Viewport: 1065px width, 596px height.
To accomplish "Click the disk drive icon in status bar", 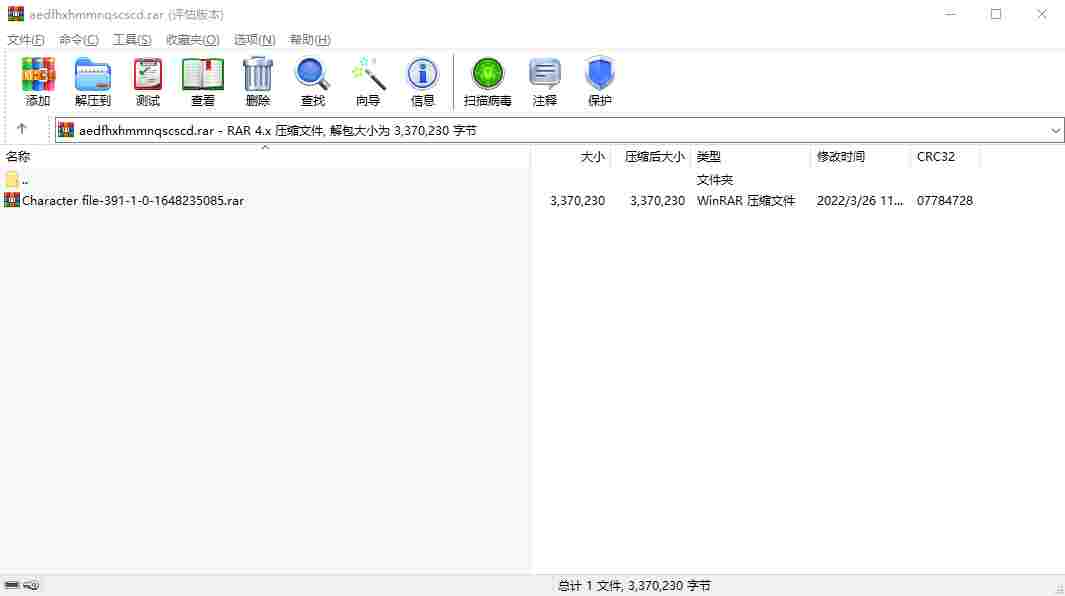I will [12, 585].
